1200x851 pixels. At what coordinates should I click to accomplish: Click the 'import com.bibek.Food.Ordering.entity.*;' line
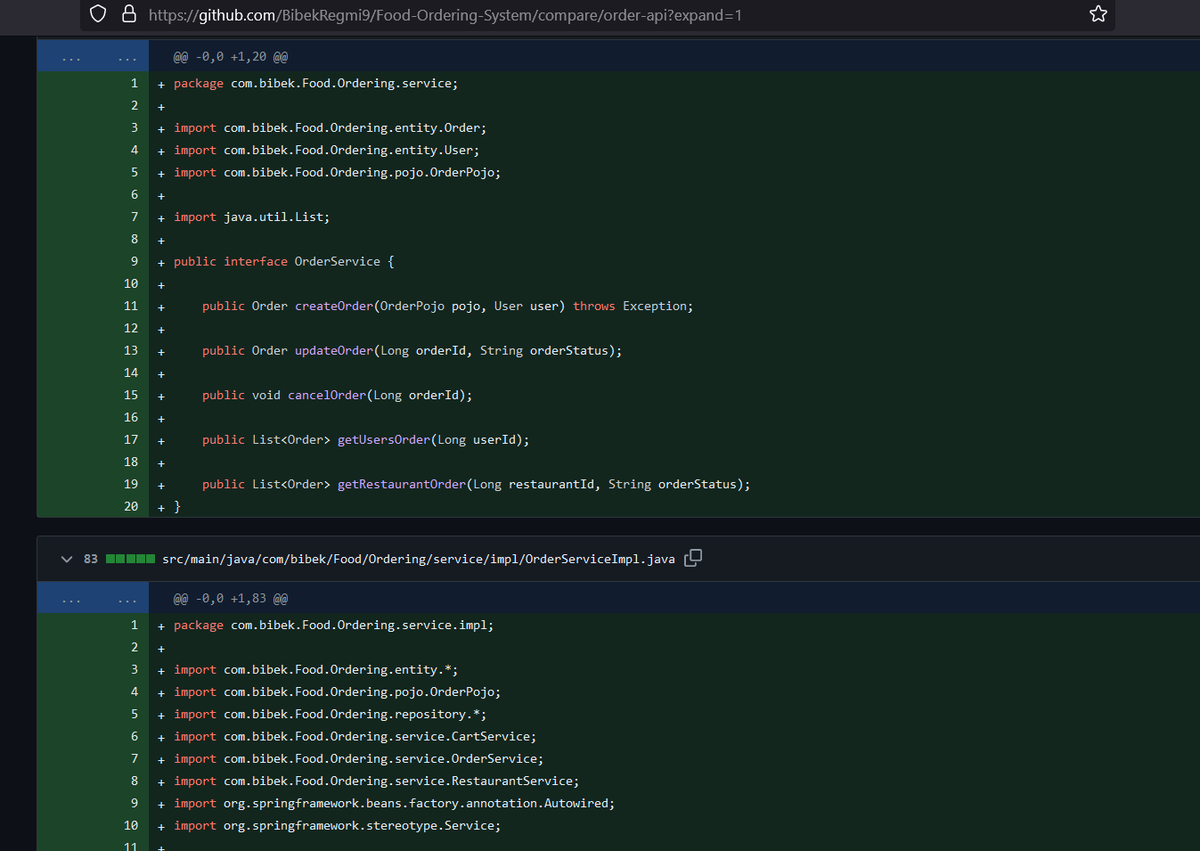tap(316, 670)
